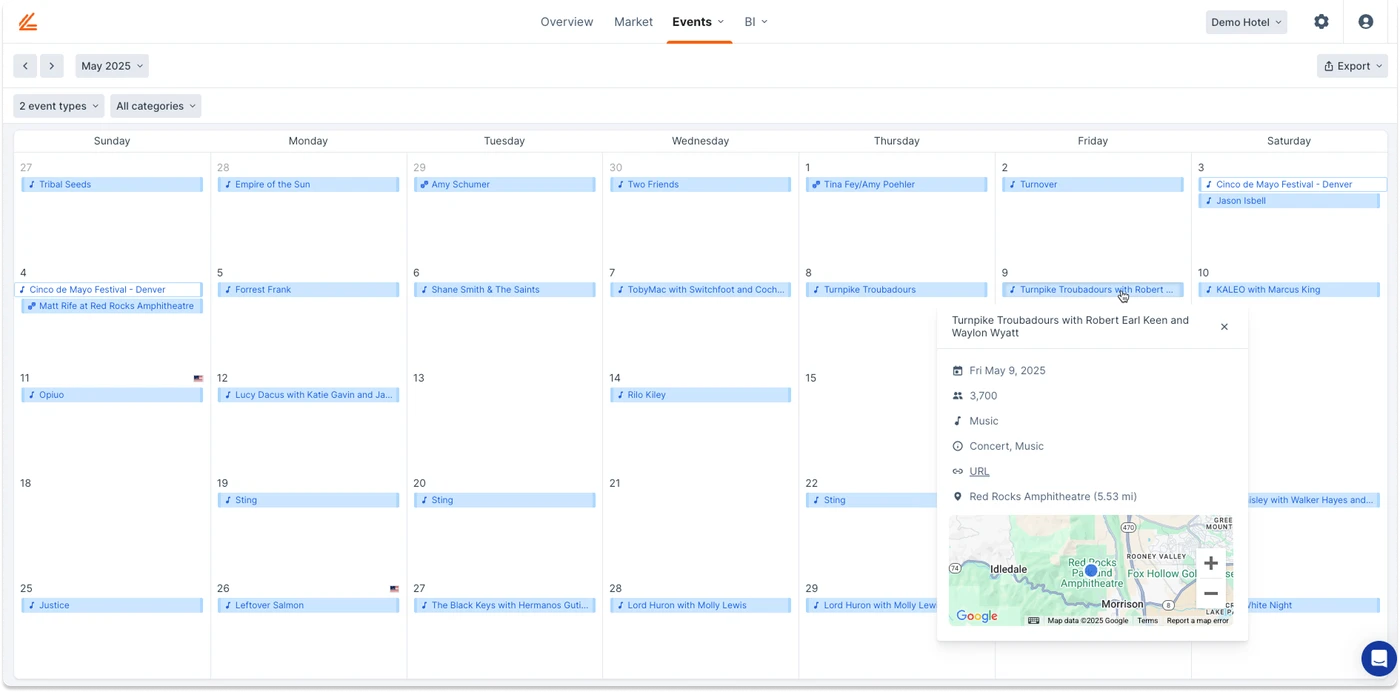This screenshot has height=692, width=1400.
Task: Open the Walker Hayes event on Saturday
Action: coord(1314,500)
